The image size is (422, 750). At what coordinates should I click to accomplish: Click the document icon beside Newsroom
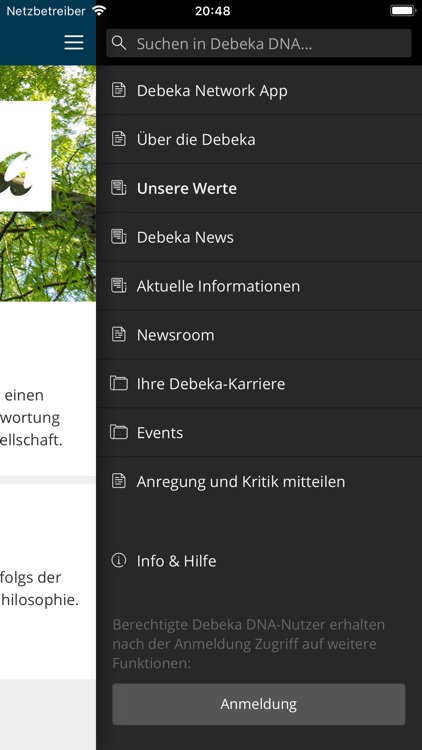click(119, 334)
